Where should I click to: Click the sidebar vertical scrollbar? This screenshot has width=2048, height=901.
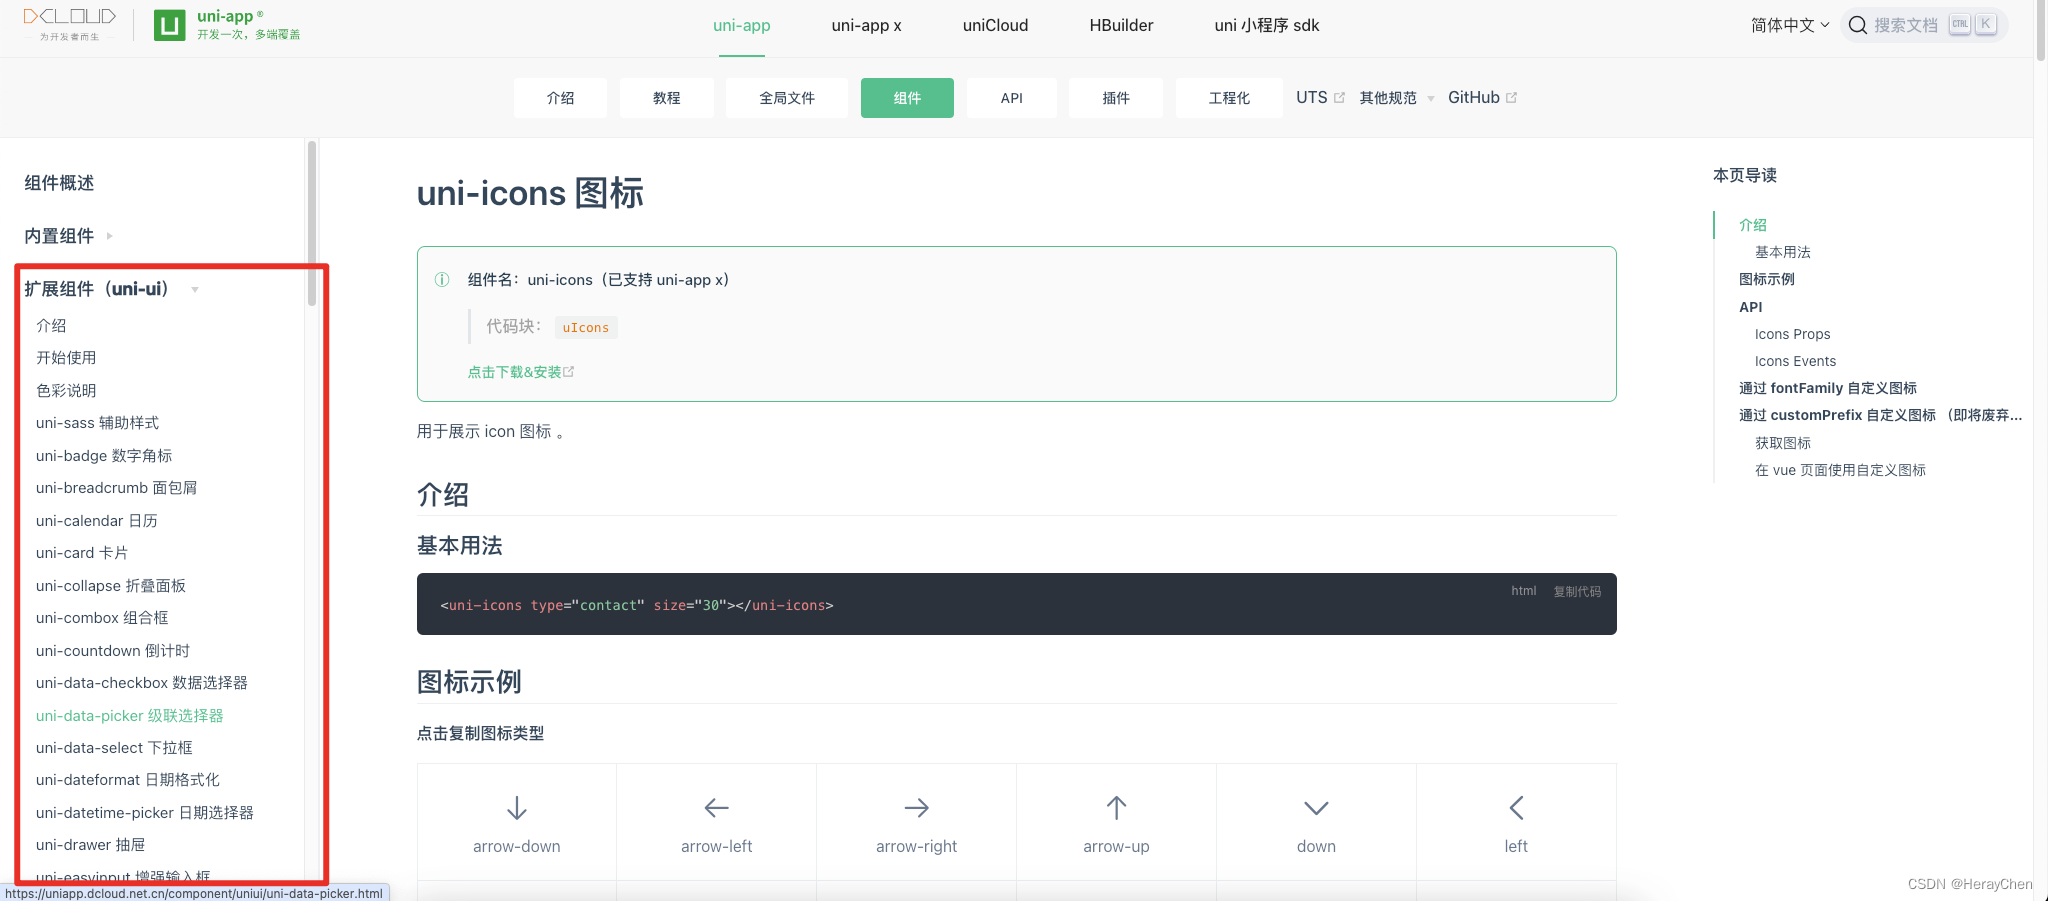[x=312, y=224]
